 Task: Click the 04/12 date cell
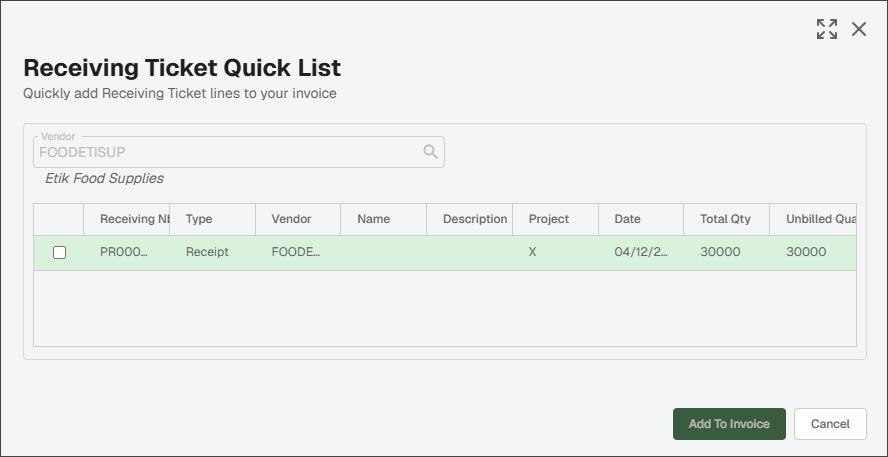641,253
